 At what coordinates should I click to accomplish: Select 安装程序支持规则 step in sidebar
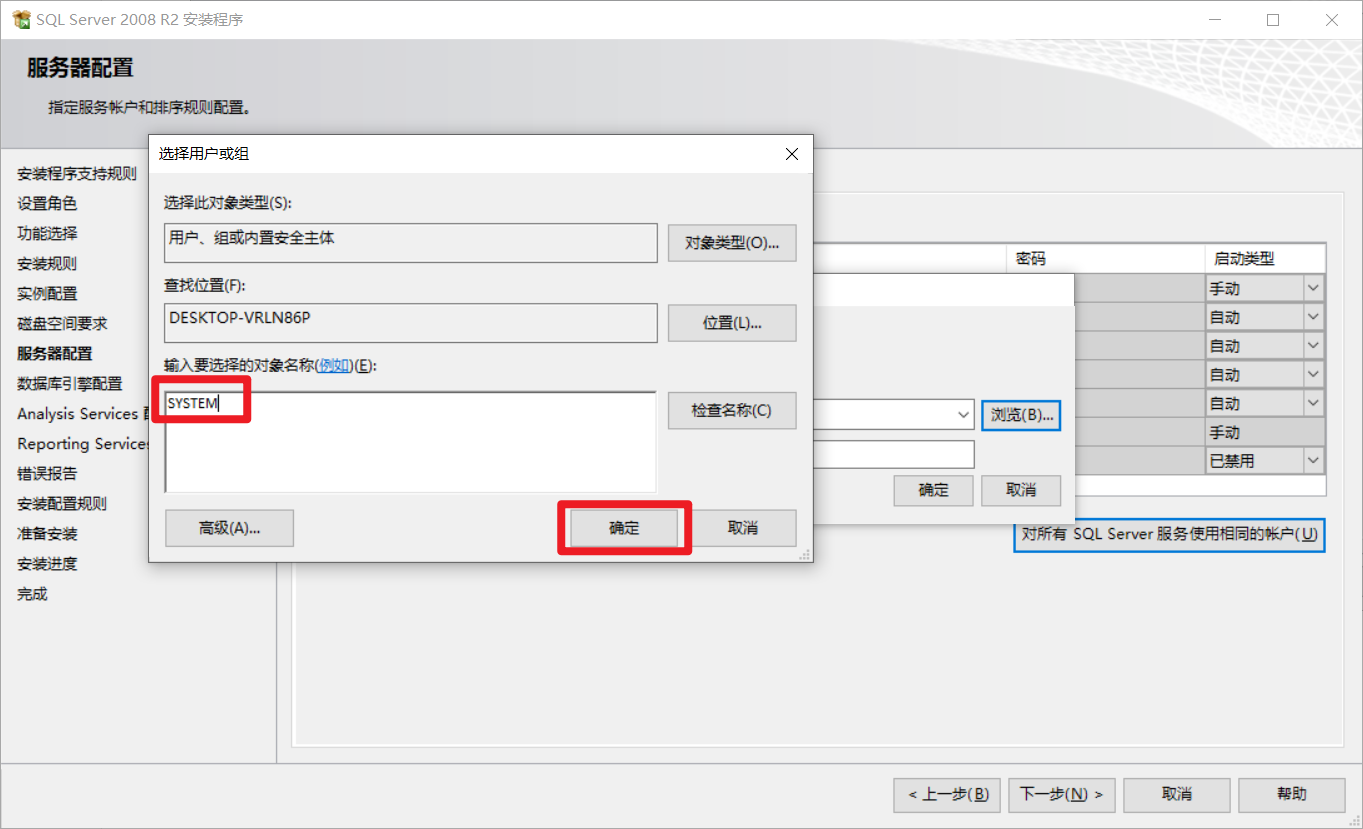point(77,173)
